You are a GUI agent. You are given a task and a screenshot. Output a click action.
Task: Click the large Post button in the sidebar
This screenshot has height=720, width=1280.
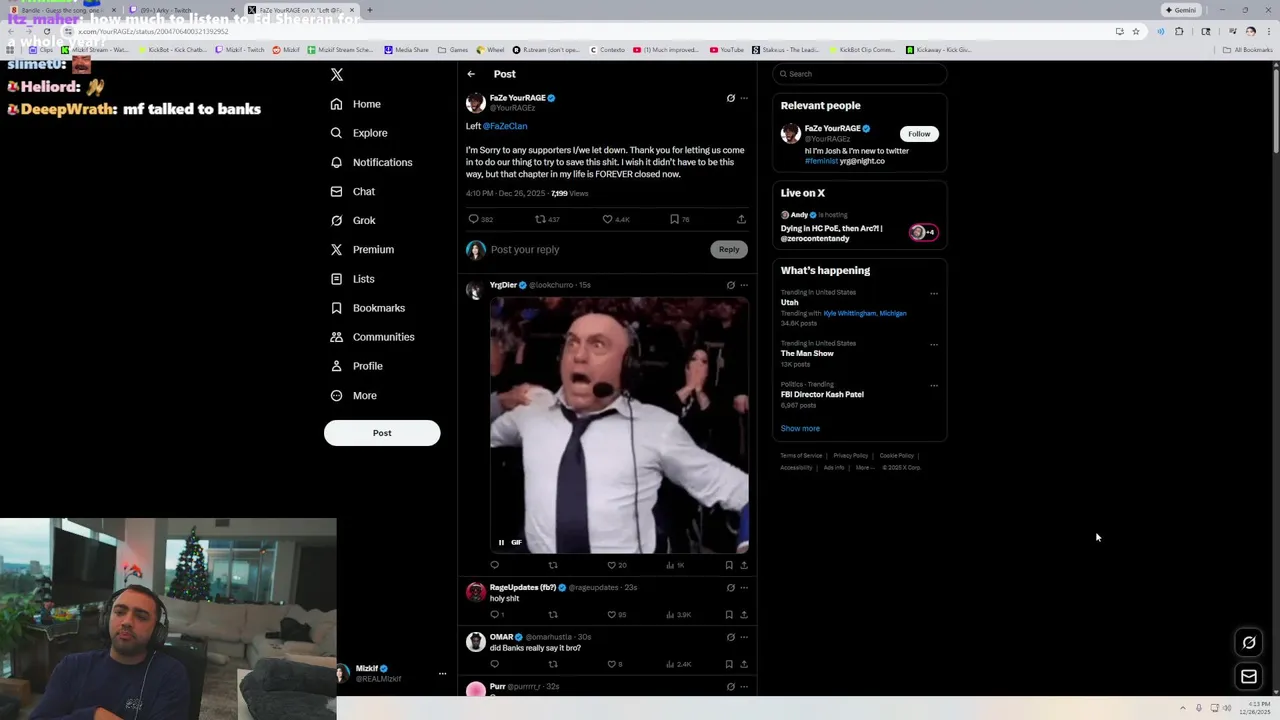tap(382, 433)
